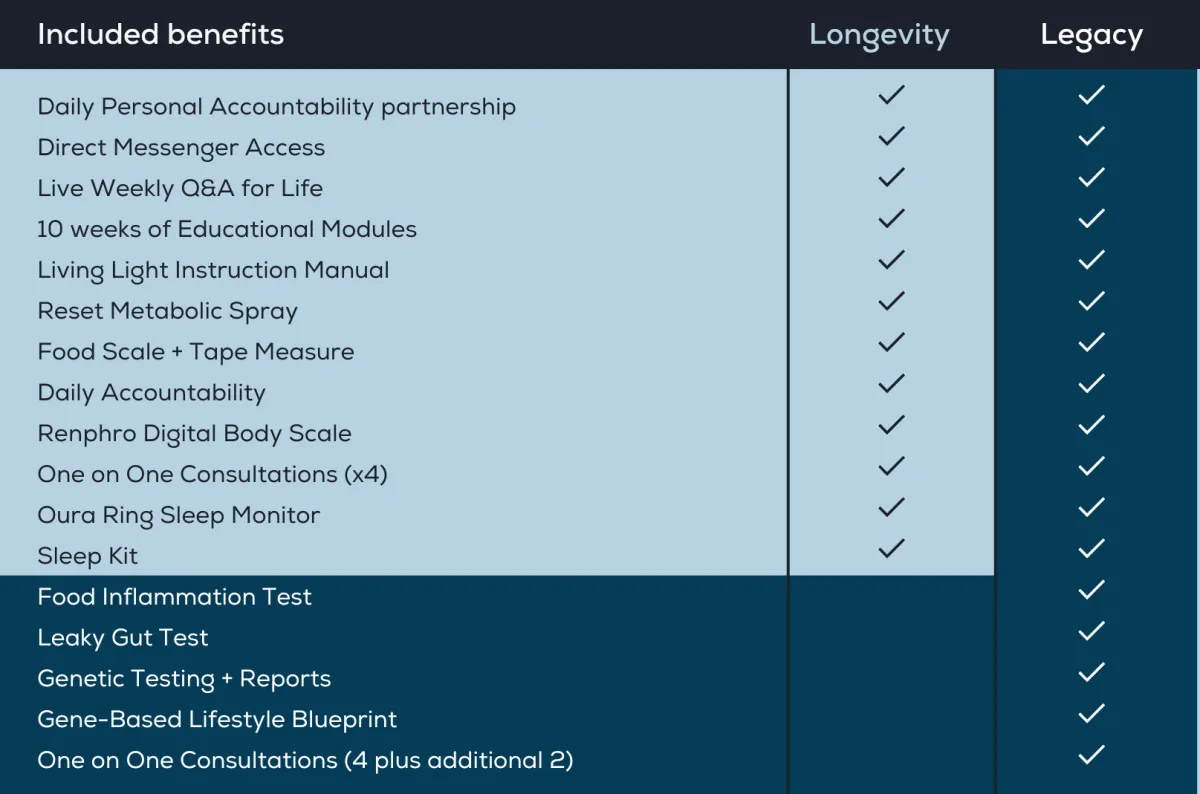Click the Legacy checkmark for Daily Personal Accountability partnership
Viewport: 1200px width, 794px height.
[1091, 94]
